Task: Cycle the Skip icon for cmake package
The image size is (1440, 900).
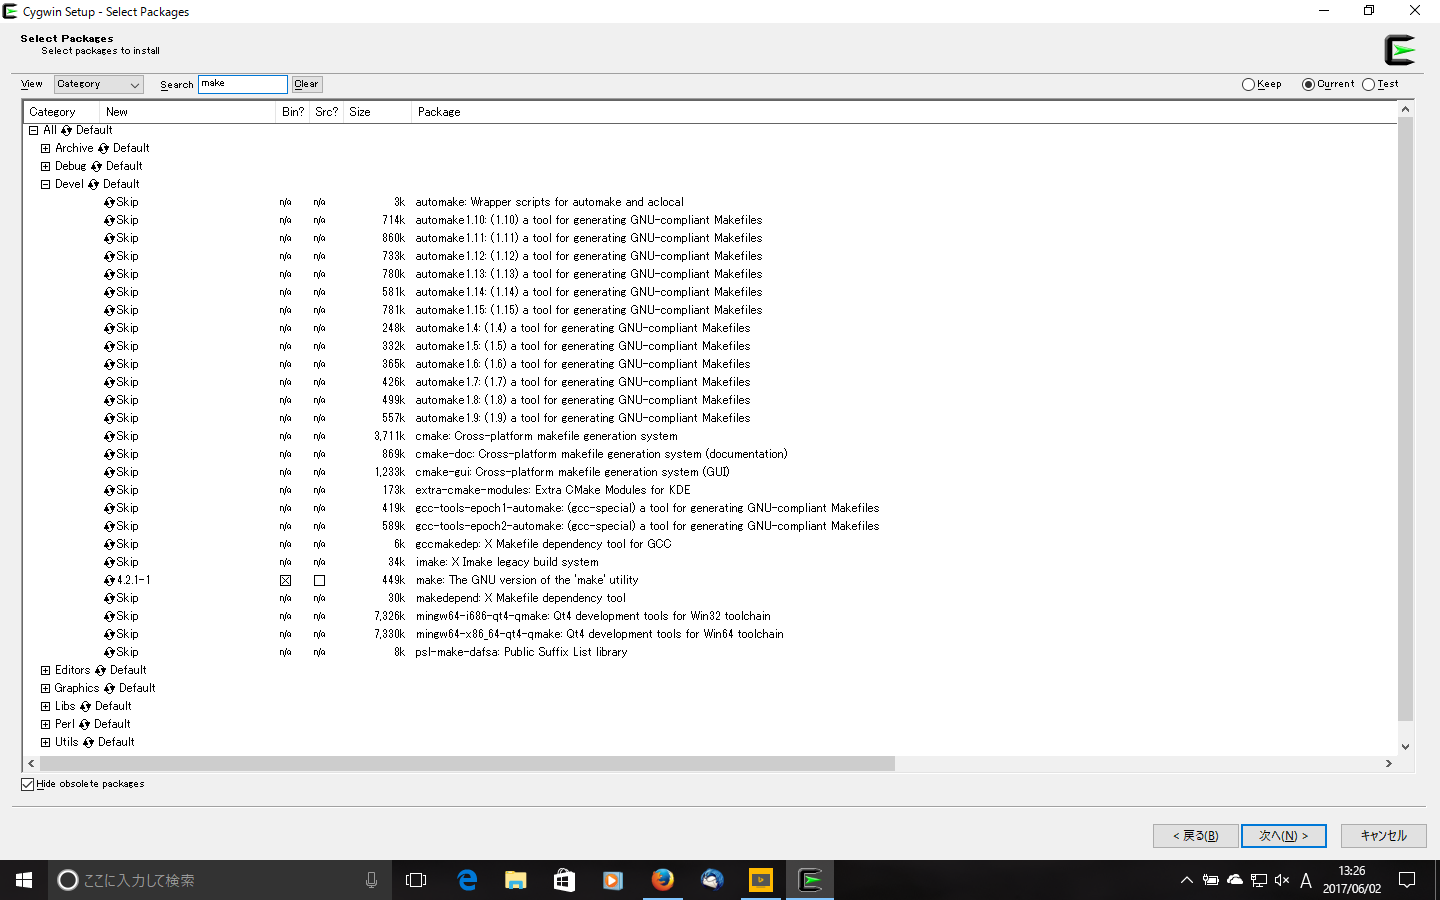Action: point(110,436)
